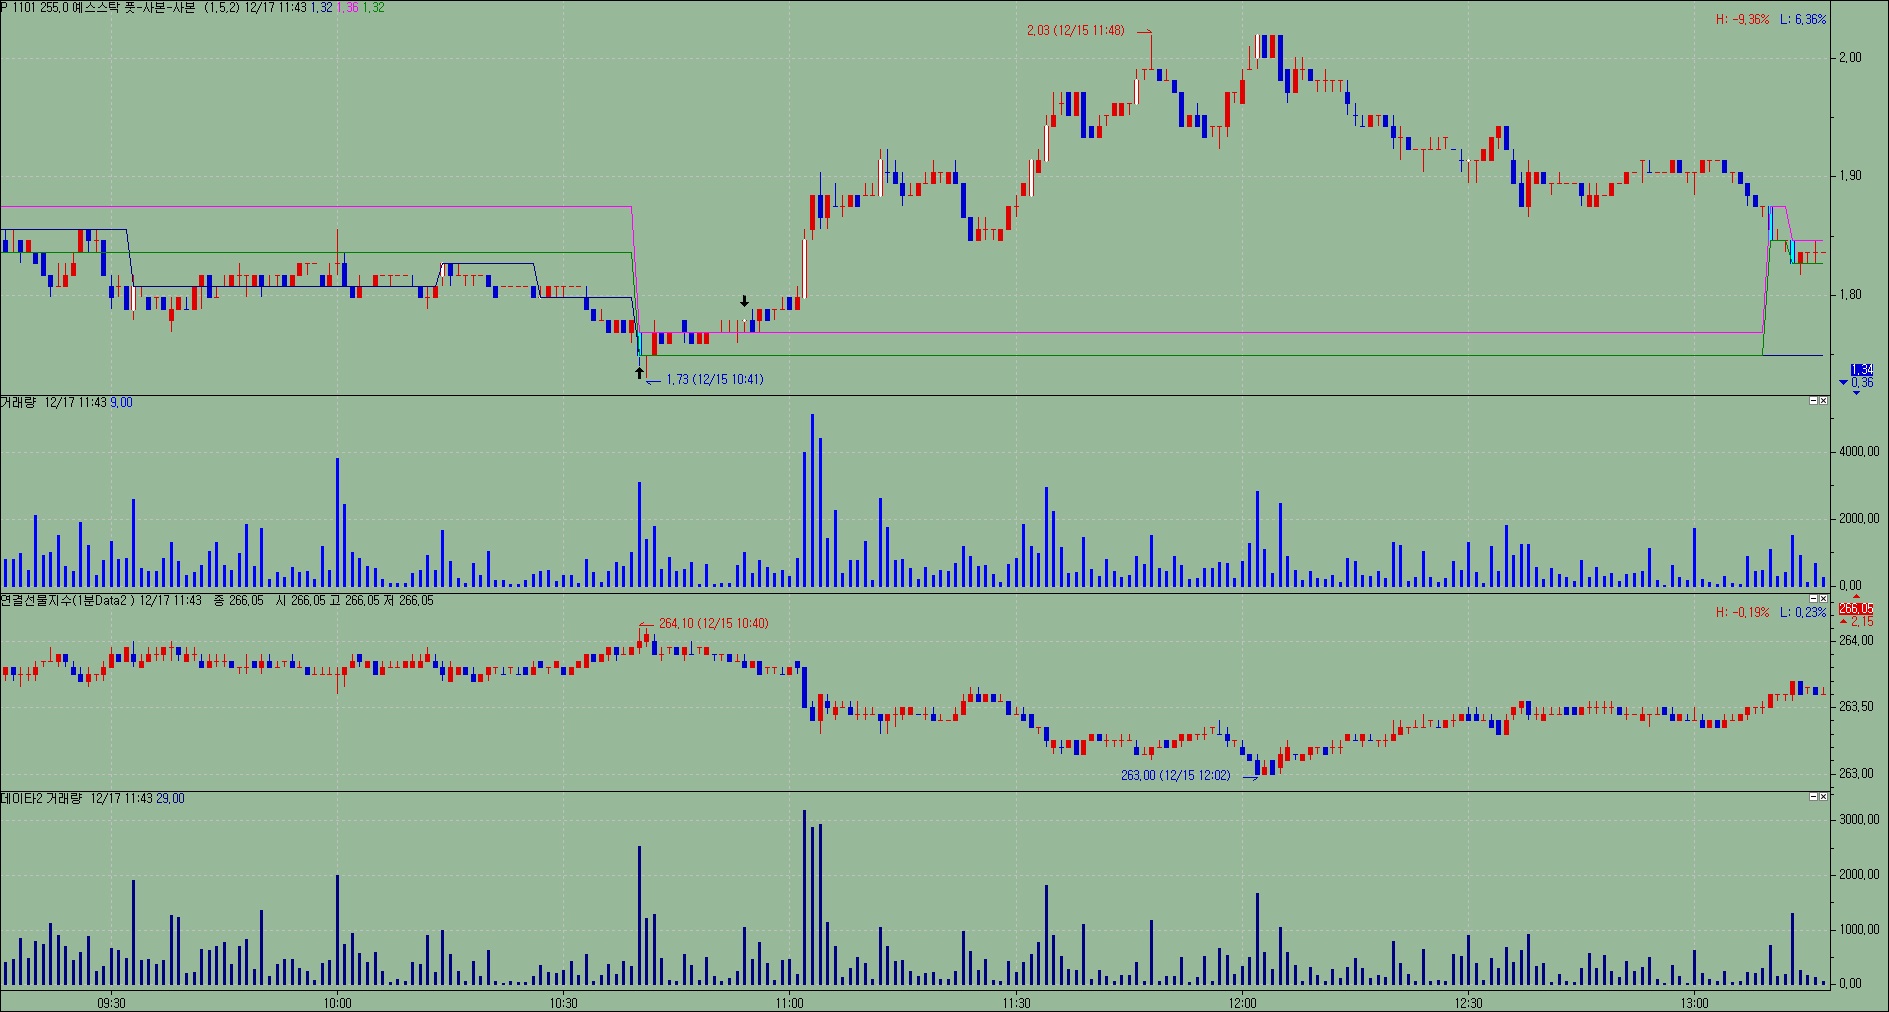Close the 연결선물지수 futures index panel
The image size is (1889, 1012).
1823,599
